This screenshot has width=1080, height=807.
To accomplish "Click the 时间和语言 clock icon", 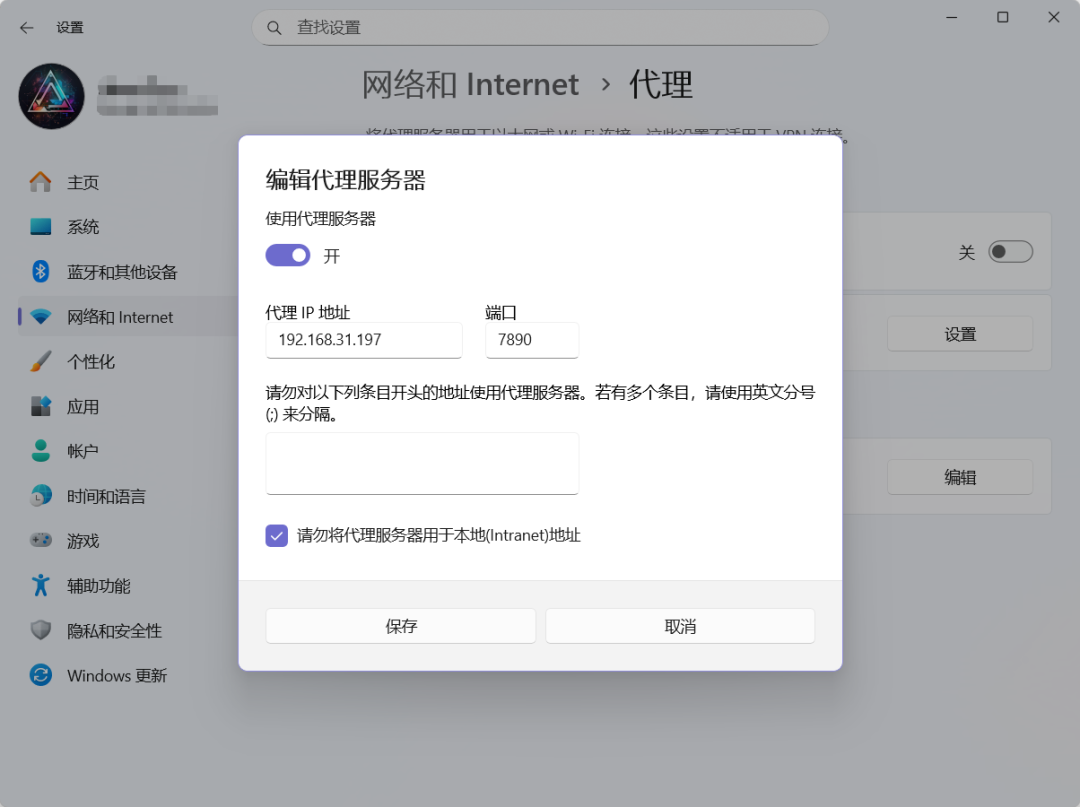I will [x=41, y=496].
